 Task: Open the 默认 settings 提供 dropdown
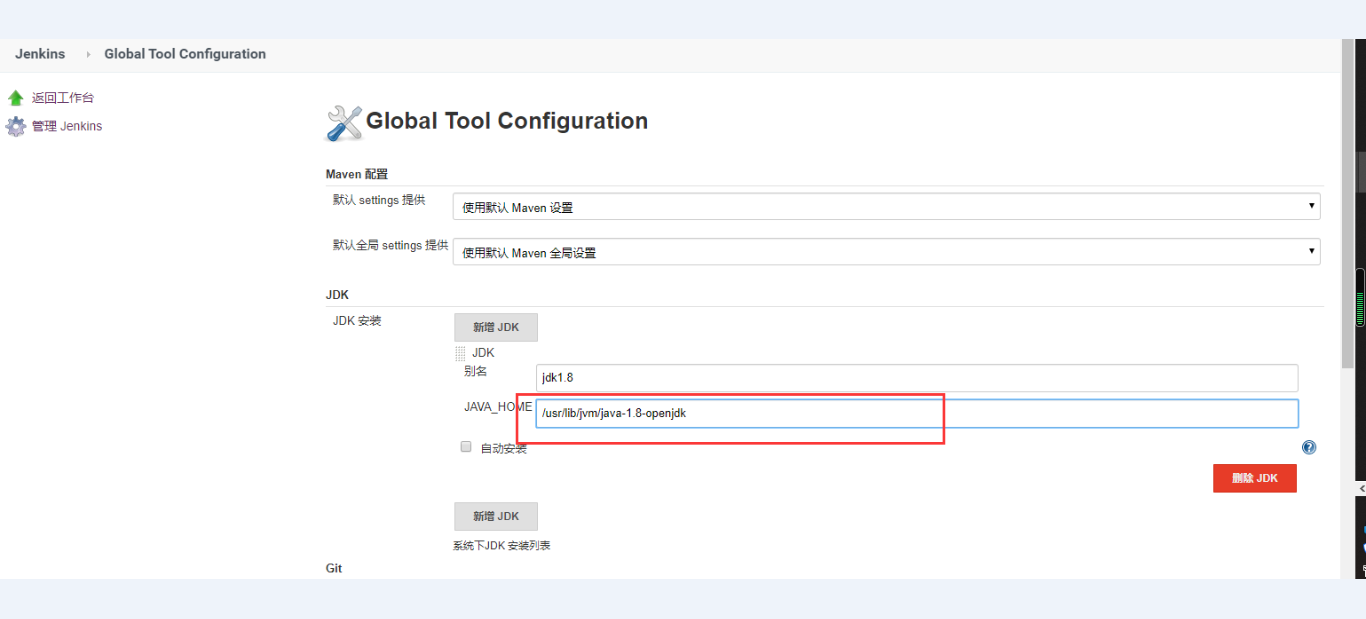886,207
